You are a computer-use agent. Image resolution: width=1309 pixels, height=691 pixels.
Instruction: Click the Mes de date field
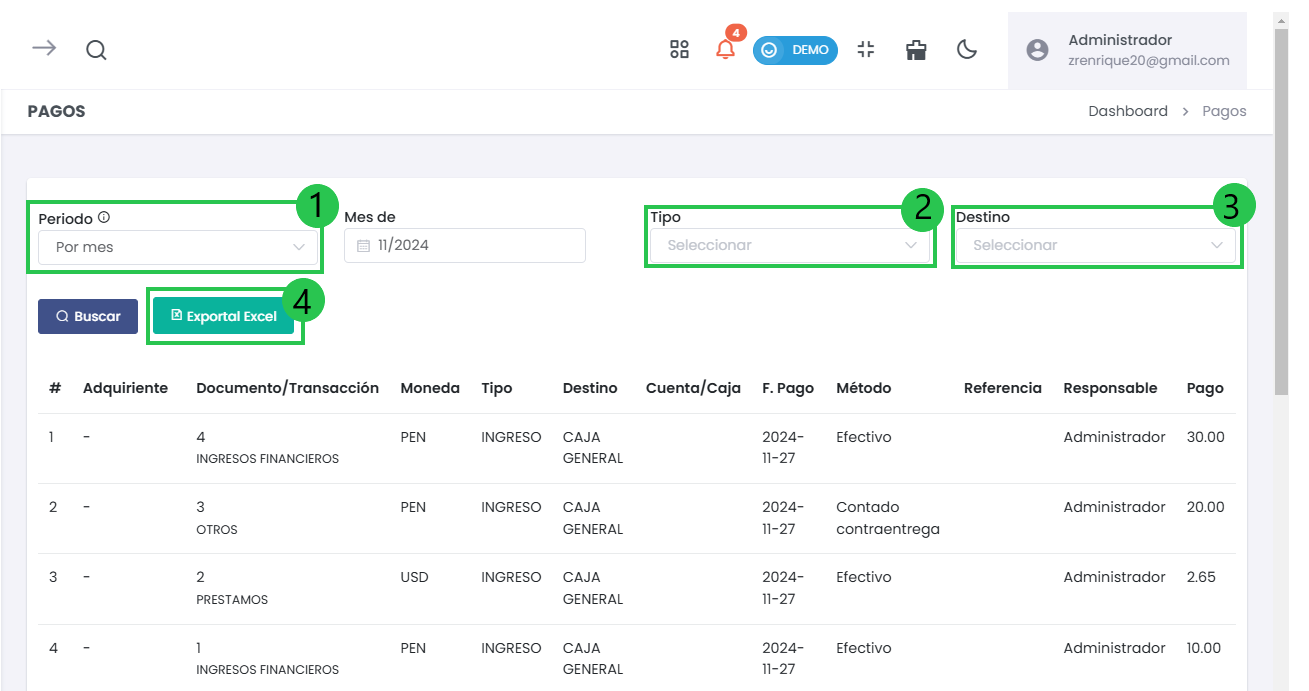465,245
